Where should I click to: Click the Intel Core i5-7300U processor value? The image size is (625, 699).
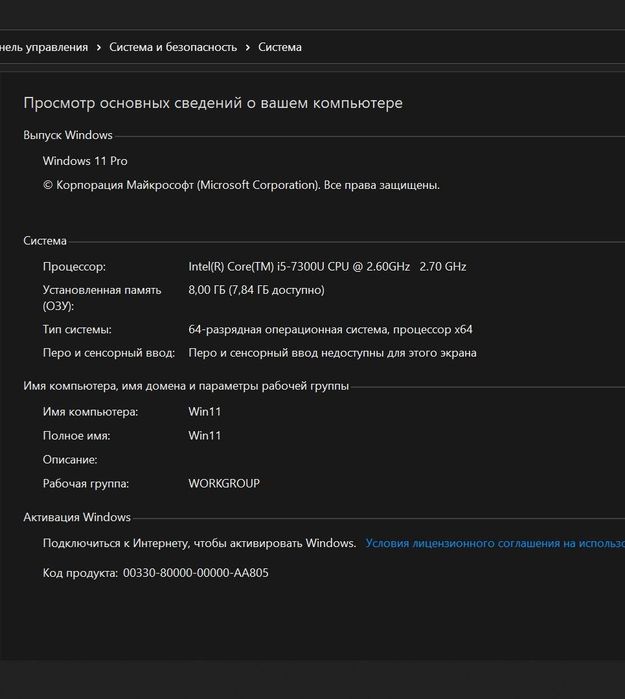coord(327,267)
